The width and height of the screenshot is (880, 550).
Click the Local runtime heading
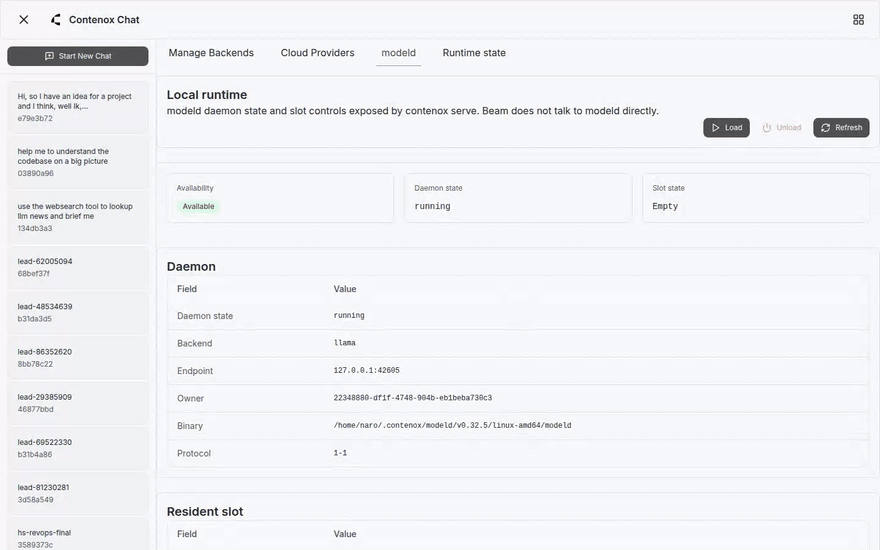click(x=207, y=95)
